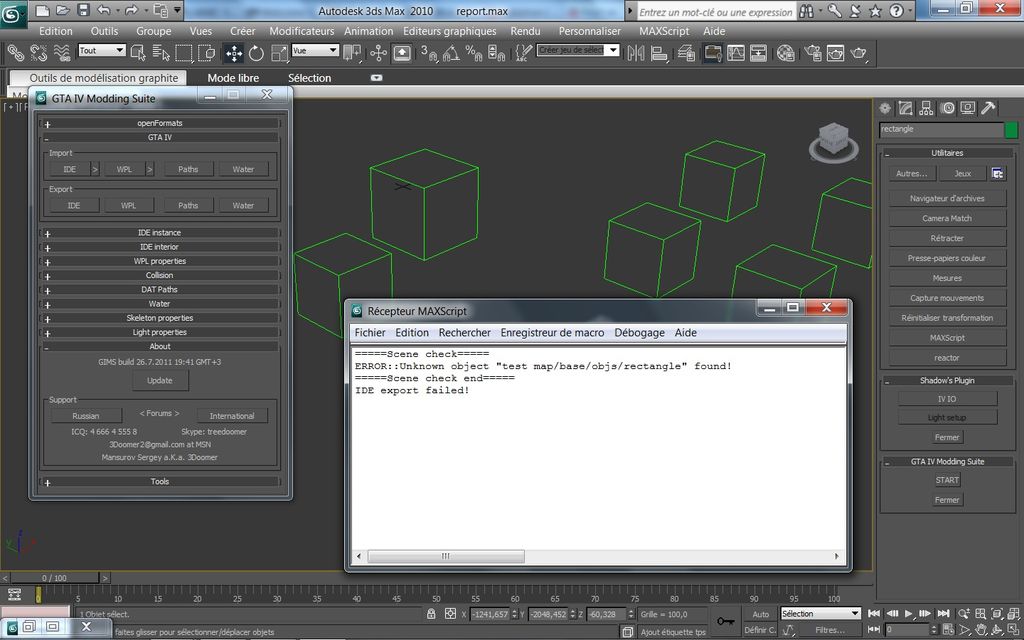Screen dimensions: 1024x640
Task: Open the Rendu menu
Action: 525,31
